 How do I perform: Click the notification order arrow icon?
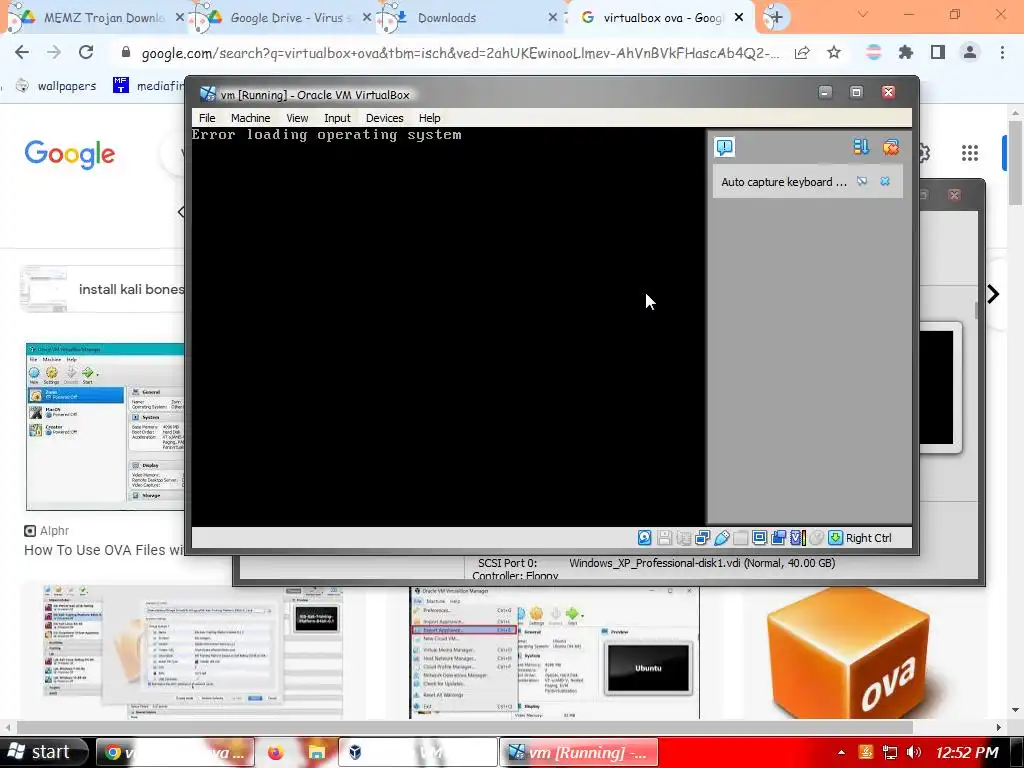[861, 147]
